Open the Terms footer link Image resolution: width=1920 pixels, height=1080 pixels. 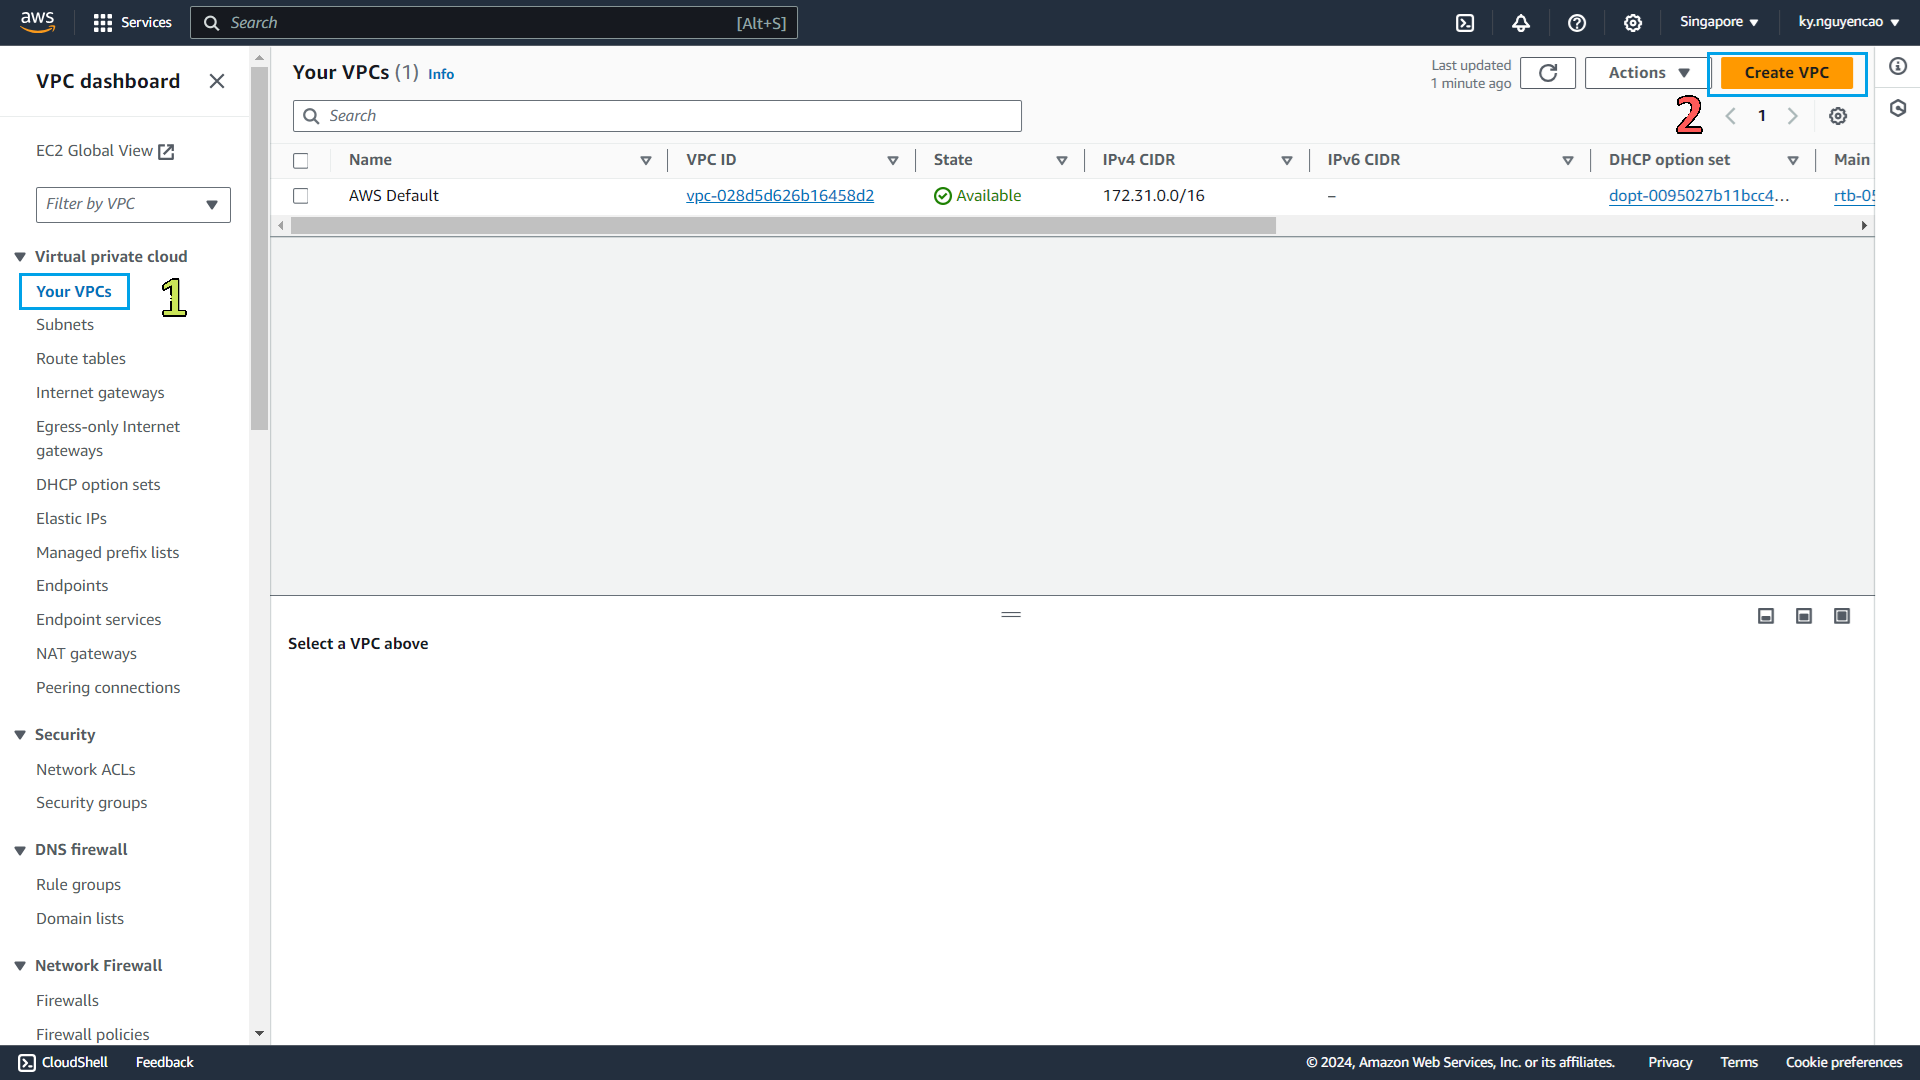click(1739, 1063)
